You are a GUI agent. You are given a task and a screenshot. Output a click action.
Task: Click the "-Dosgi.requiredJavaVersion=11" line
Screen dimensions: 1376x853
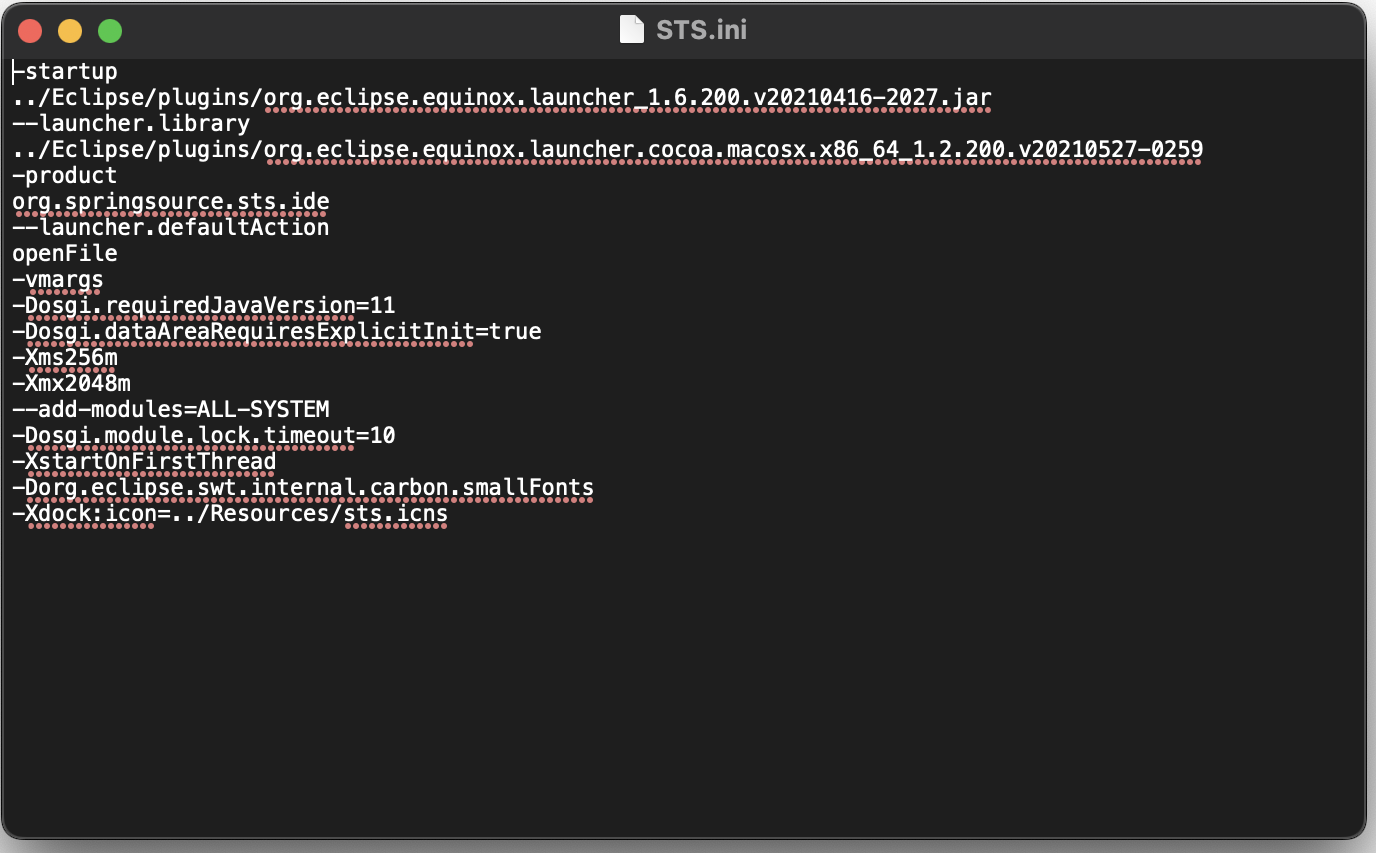[x=204, y=306]
